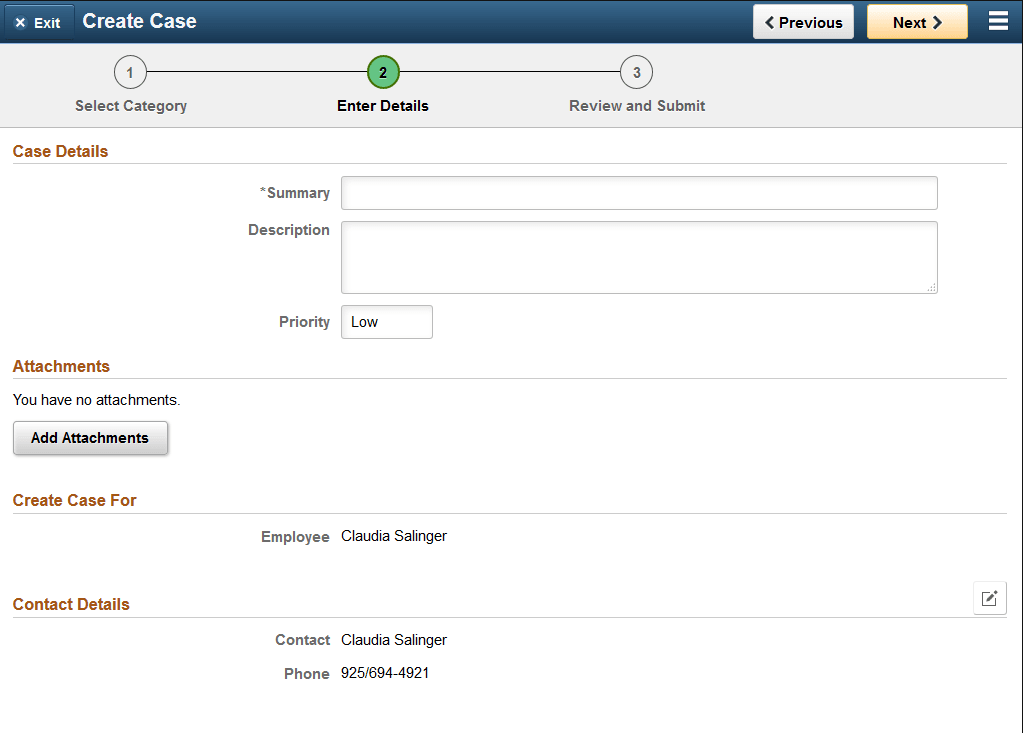Expand the Description box resize handle
Image resolution: width=1023 pixels, height=733 pixels.
932,289
